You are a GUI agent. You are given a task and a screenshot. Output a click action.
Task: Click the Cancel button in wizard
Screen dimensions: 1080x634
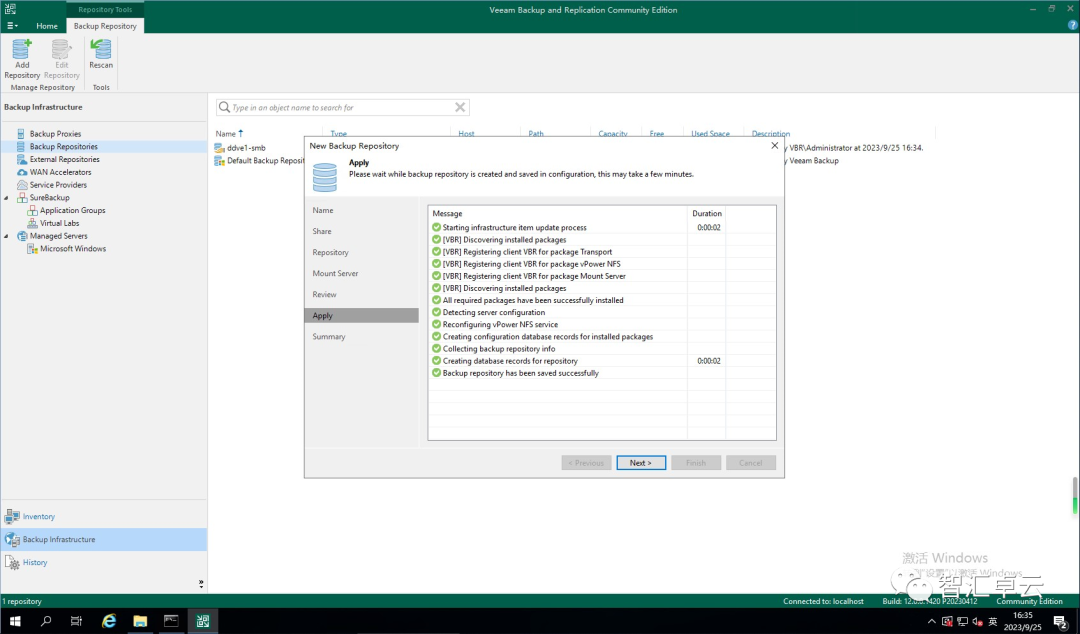[751, 462]
